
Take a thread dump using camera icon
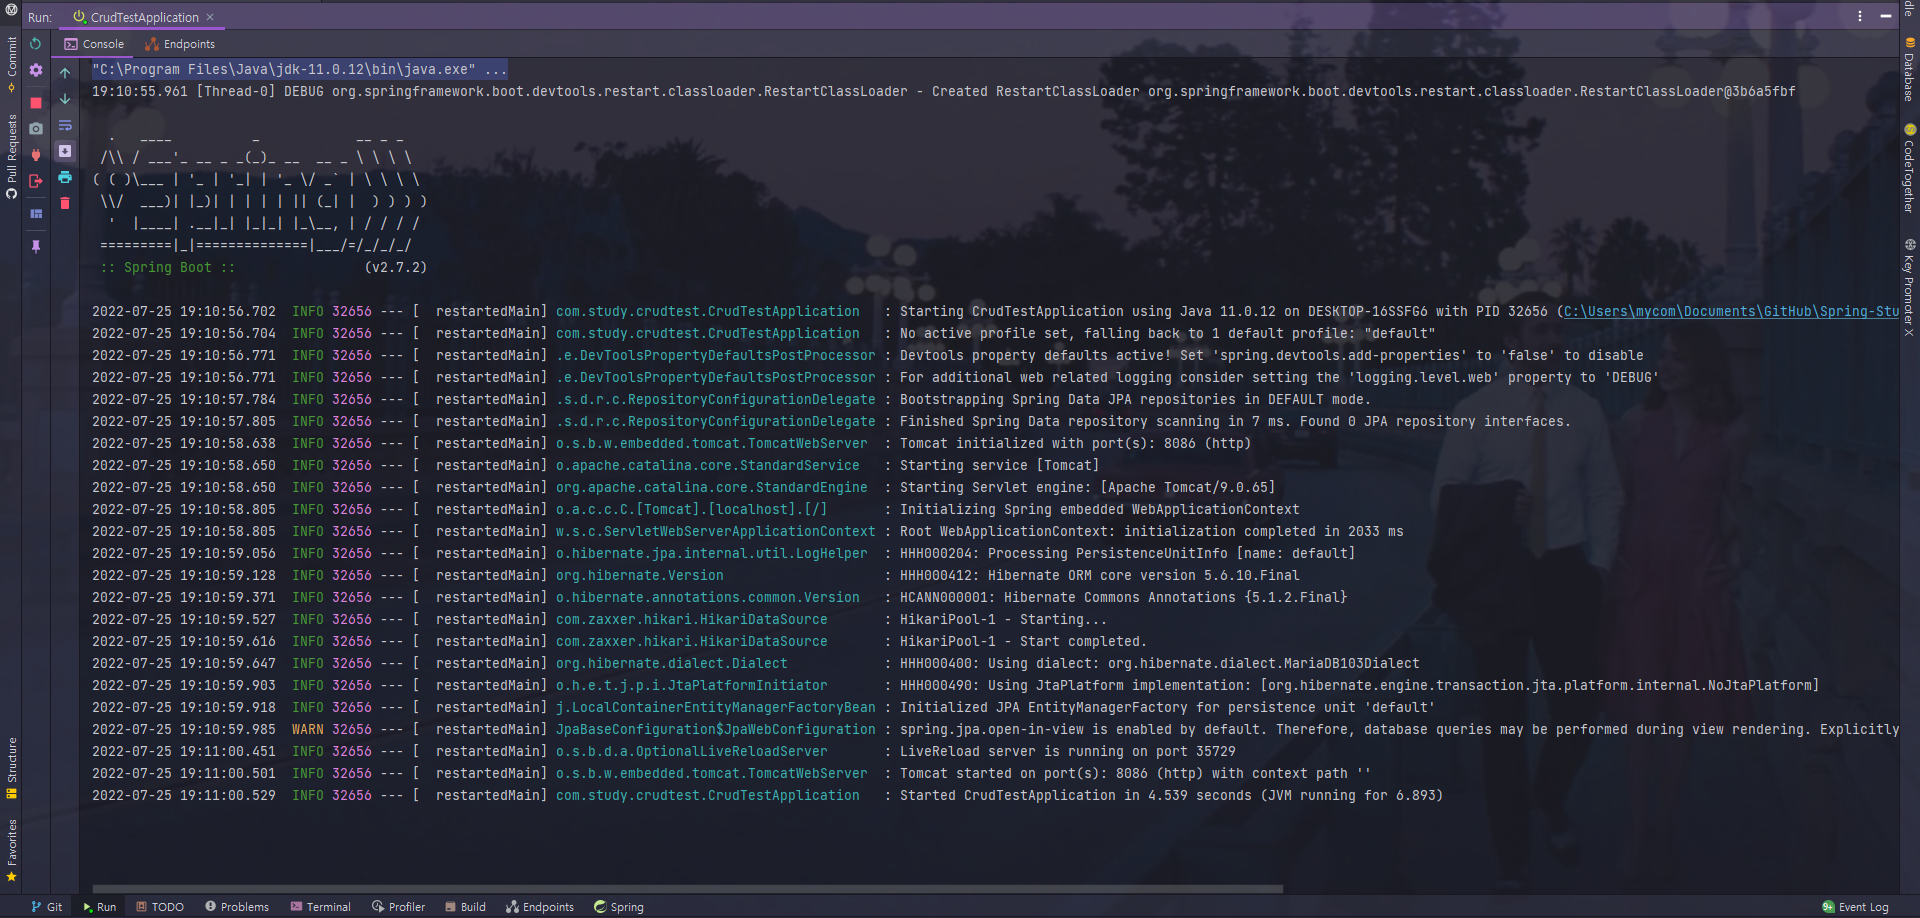tap(36, 128)
